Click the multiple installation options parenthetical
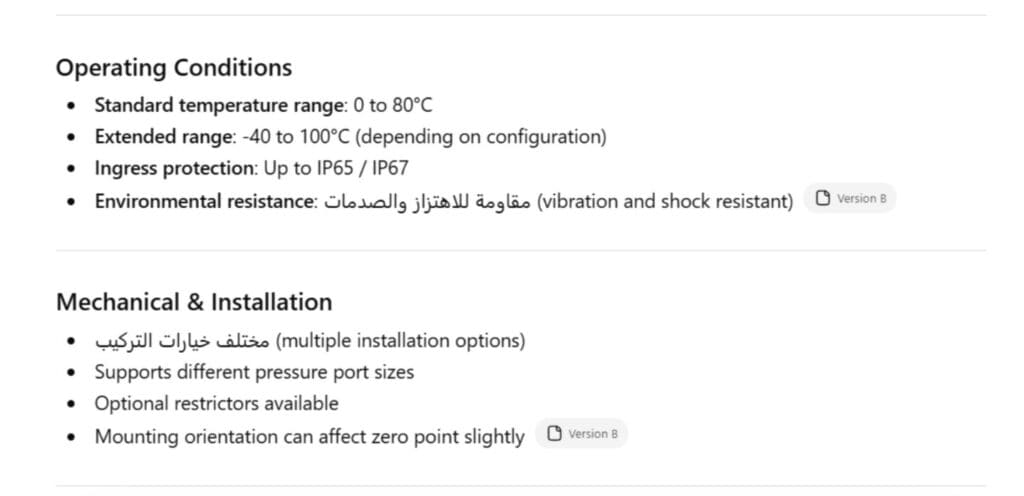 [400, 341]
